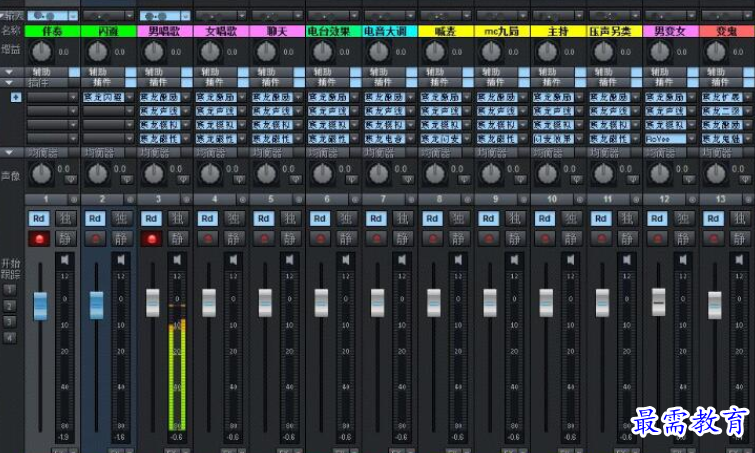Select the 变鬼 channel name label

[x=727, y=31]
